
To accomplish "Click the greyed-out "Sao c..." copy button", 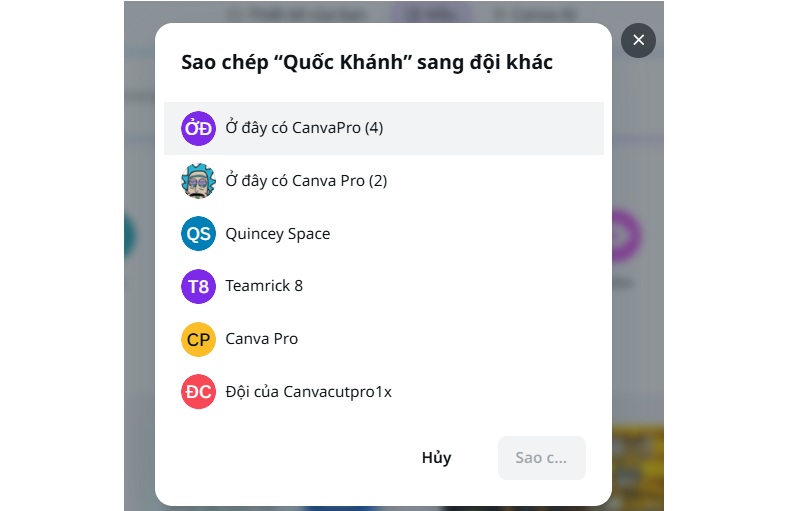I will tap(541, 458).
